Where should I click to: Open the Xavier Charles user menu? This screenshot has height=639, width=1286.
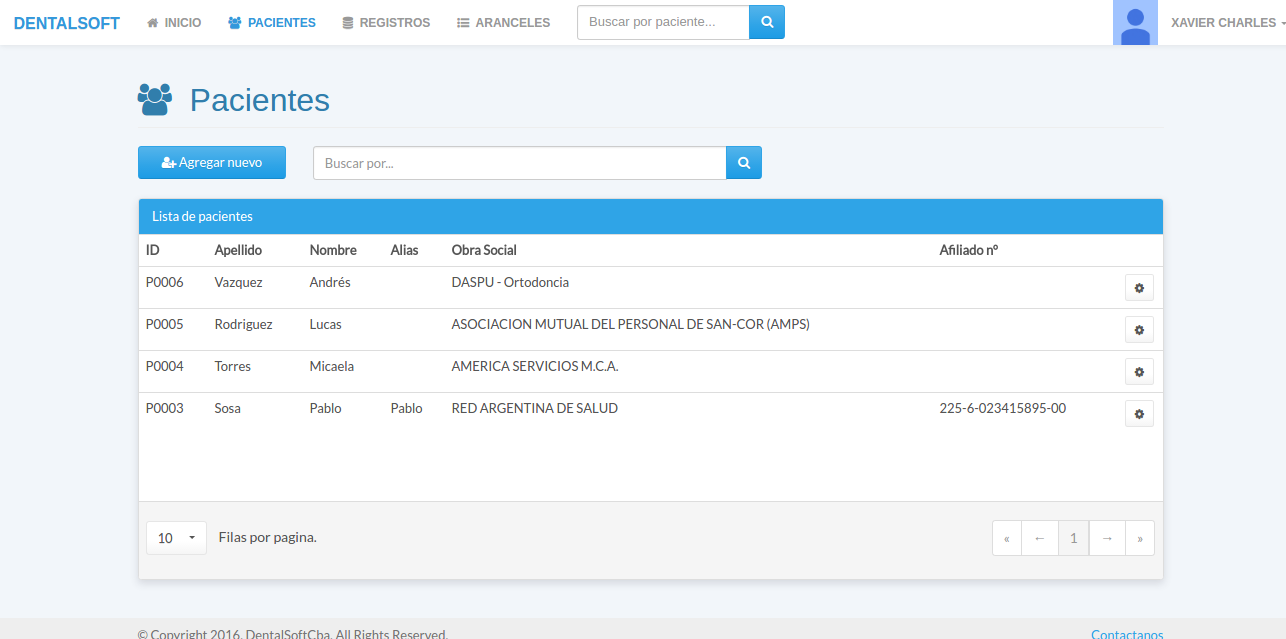coord(1227,23)
